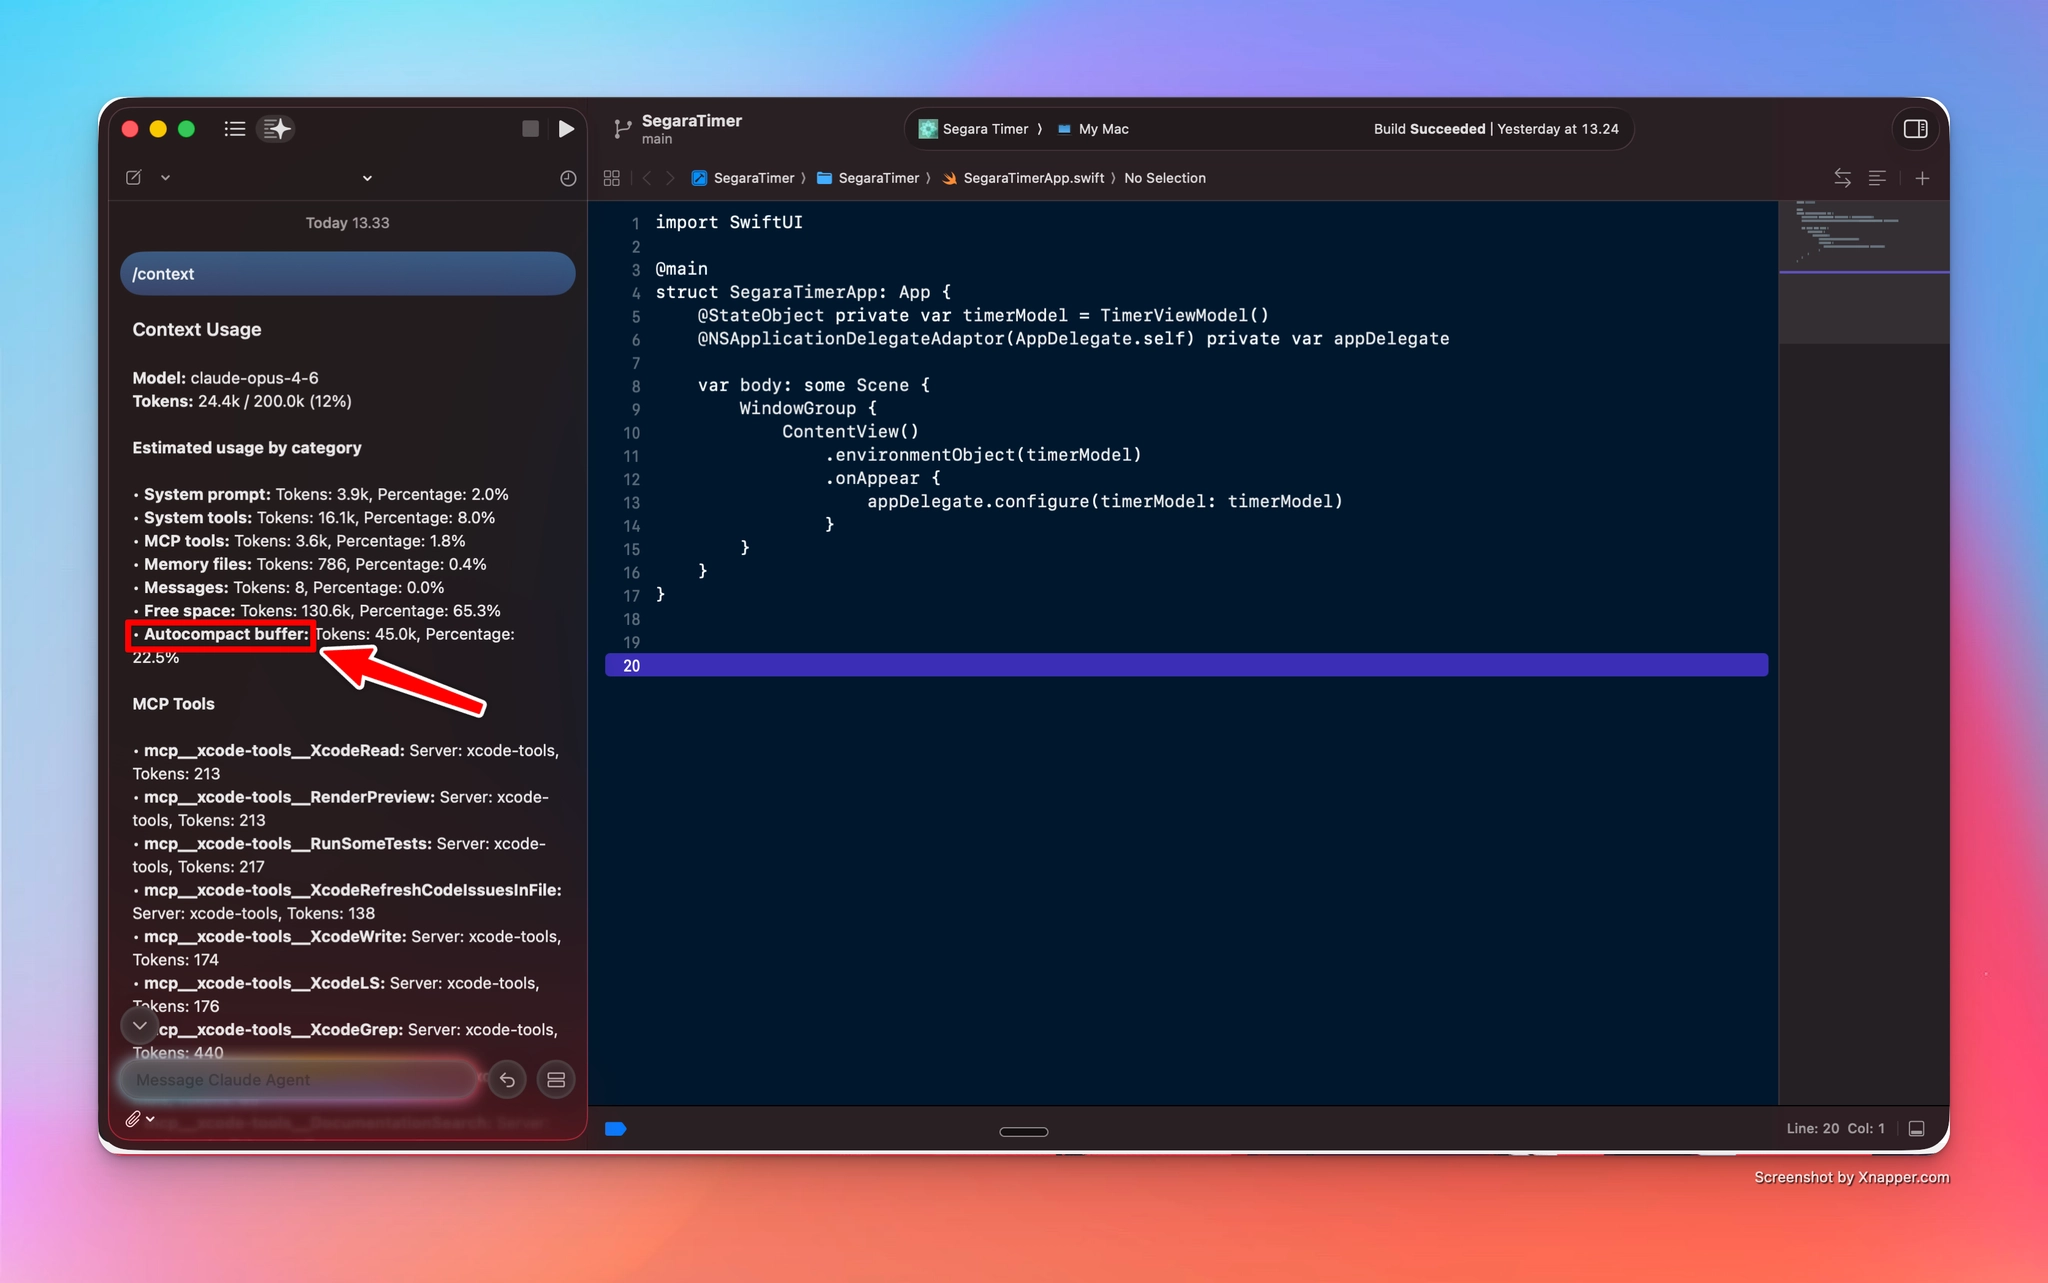Click MCP tools usage row
The height and width of the screenshot is (1283, 2048).
click(x=299, y=541)
